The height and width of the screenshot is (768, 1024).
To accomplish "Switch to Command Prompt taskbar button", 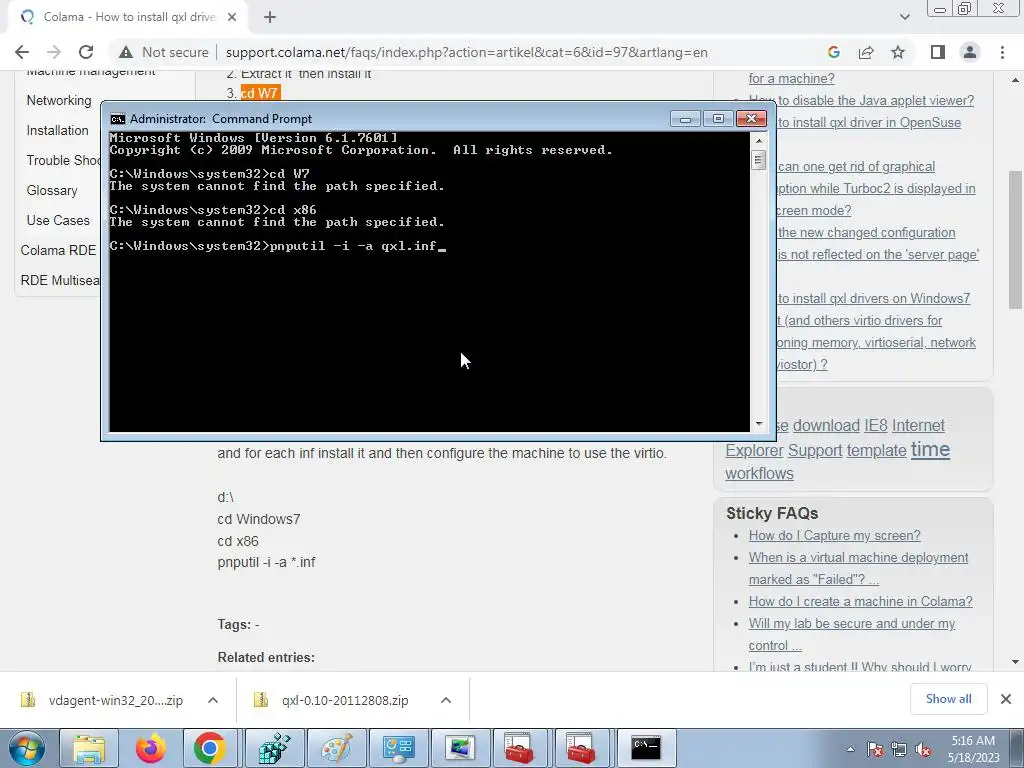I will point(646,748).
